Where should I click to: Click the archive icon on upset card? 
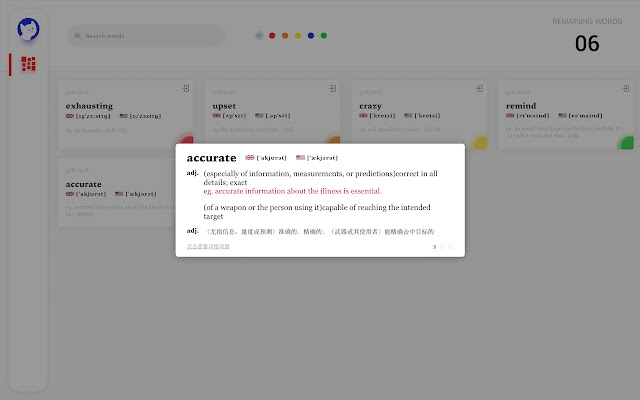pos(333,88)
